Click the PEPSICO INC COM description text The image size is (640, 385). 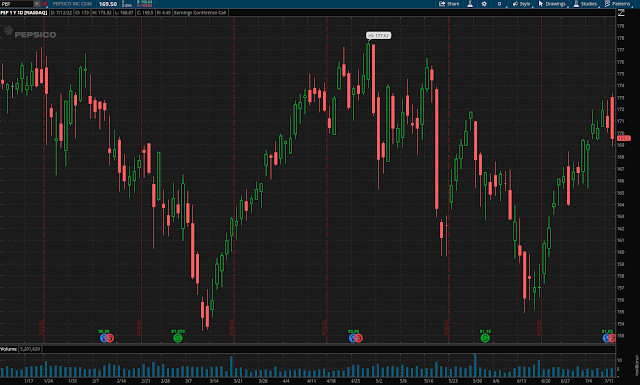72,4
